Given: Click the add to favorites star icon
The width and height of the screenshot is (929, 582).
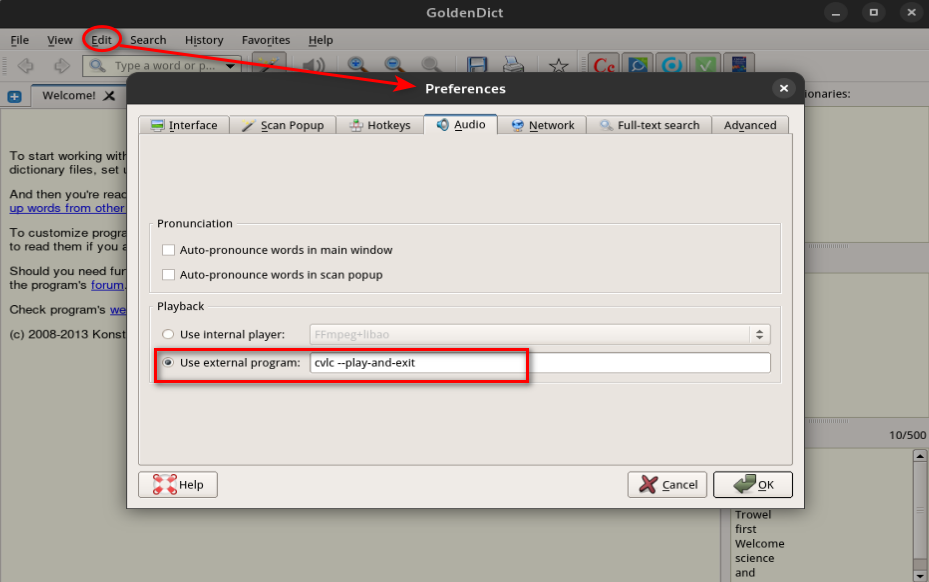Looking at the screenshot, I should click(558, 65).
